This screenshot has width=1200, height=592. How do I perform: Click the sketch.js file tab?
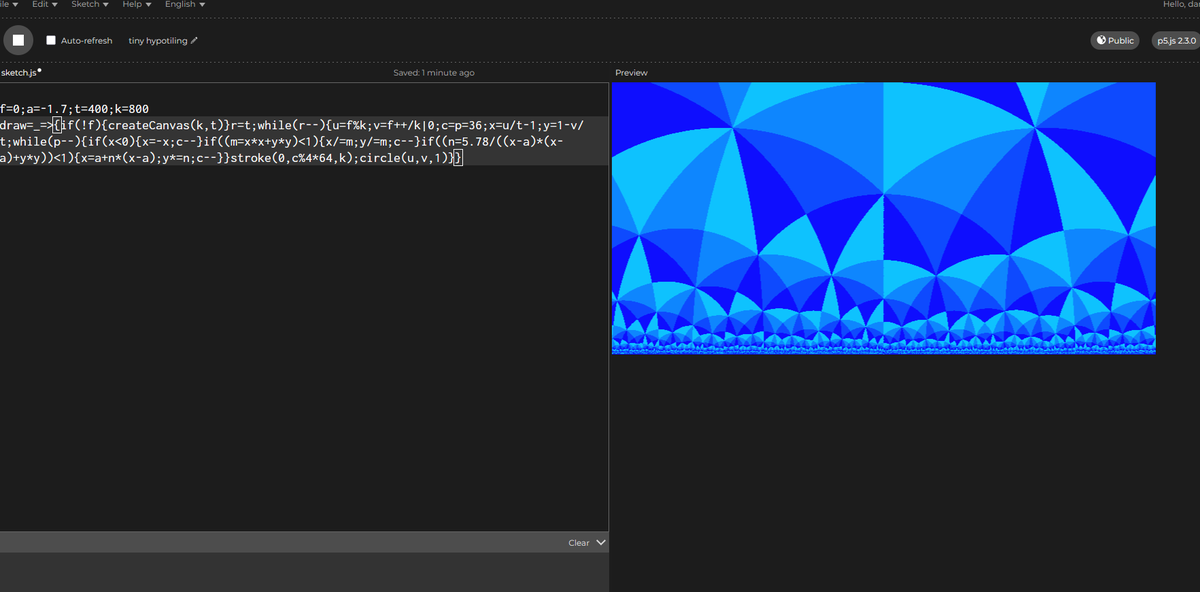[x=20, y=73]
